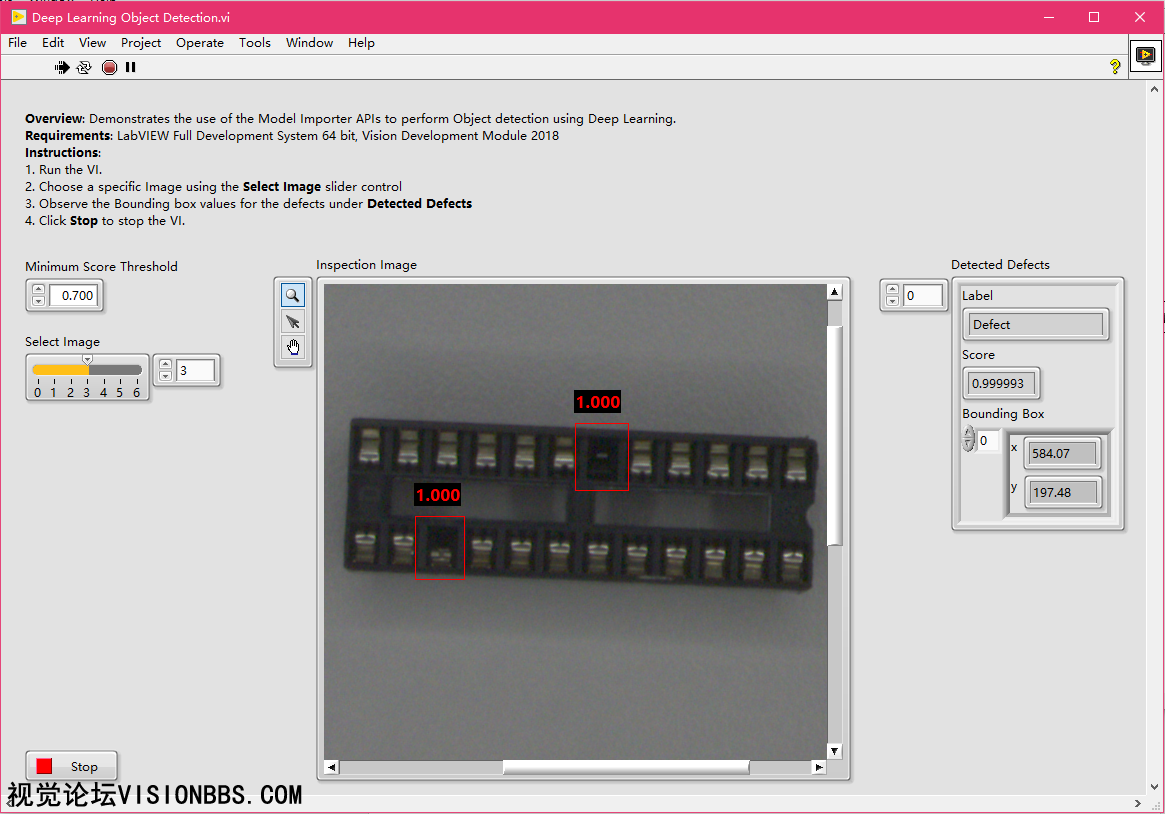Select the Pointer selection tool
Image resolution: width=1165 pixels, height=814 pixels.
(293, 321)
